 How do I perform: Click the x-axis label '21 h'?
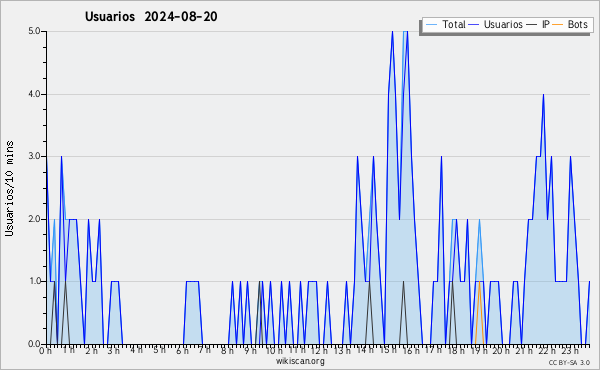(x=524, y=350)
